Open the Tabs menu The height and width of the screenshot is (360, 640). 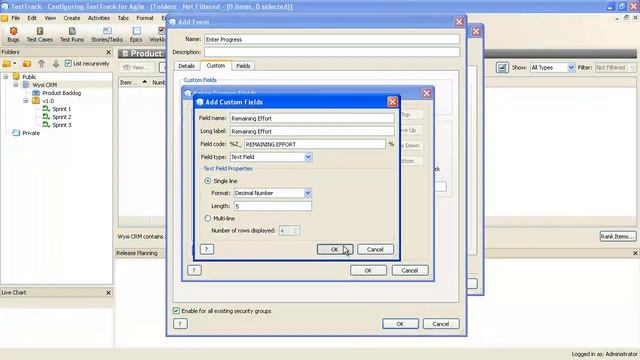point(123,18)
